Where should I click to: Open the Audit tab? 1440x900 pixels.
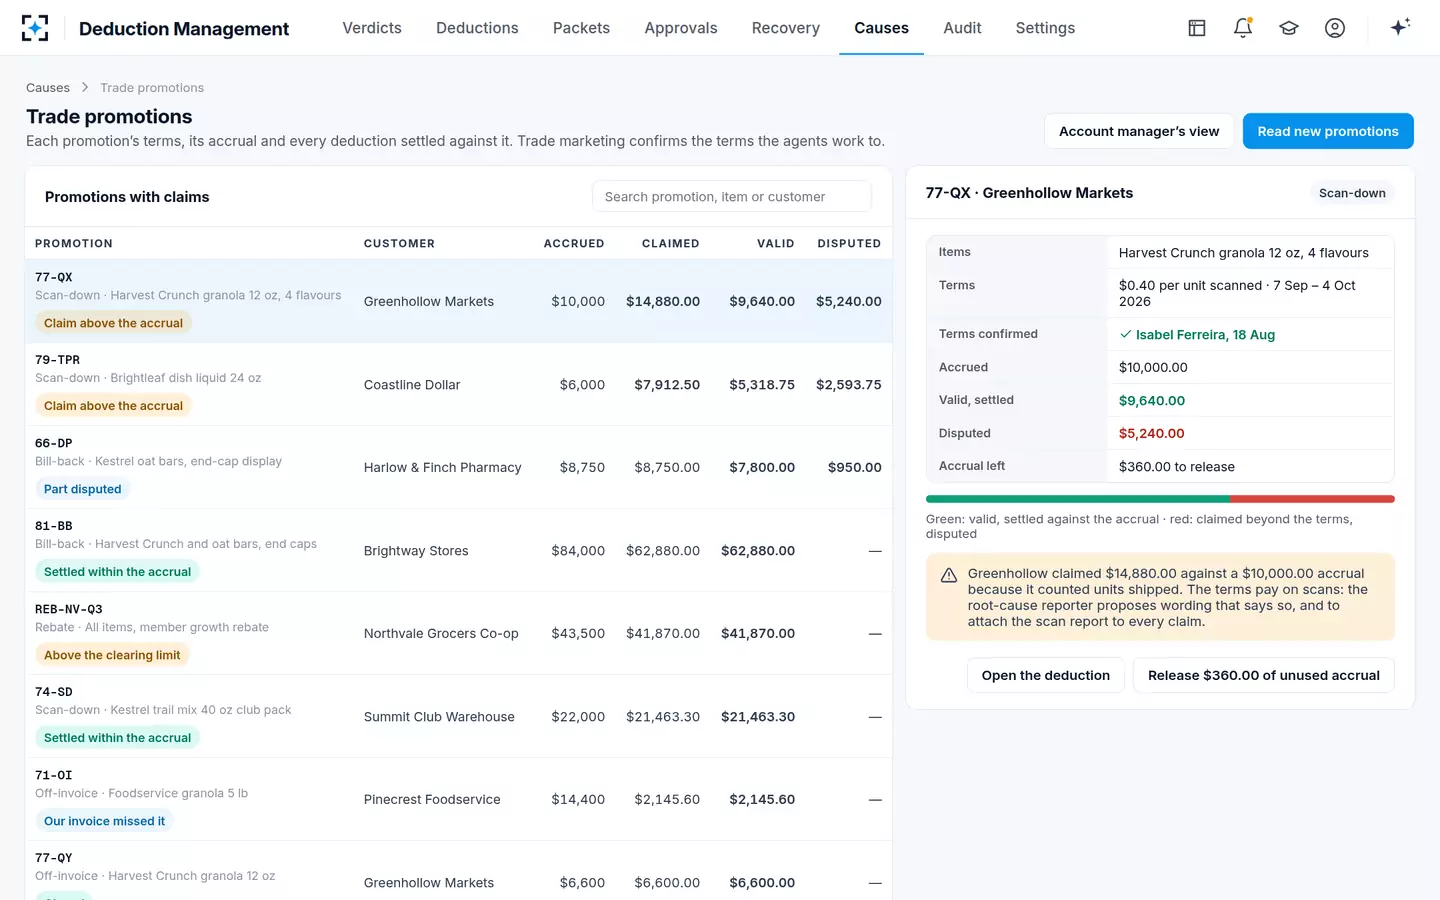962,28
